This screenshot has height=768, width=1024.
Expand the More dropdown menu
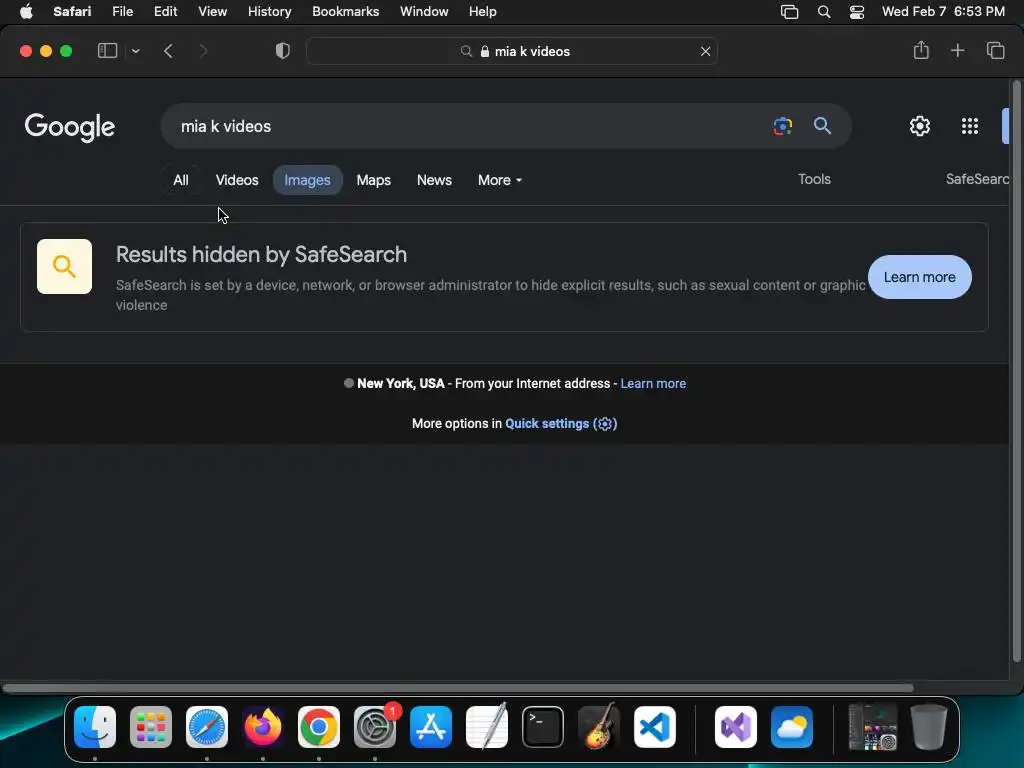click(x=500, y=180)
